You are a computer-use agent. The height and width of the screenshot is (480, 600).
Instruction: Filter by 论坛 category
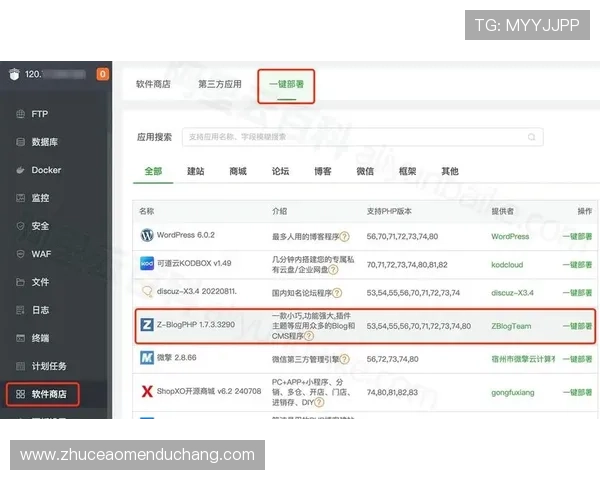pyautogui.click(x=280, y=171)
